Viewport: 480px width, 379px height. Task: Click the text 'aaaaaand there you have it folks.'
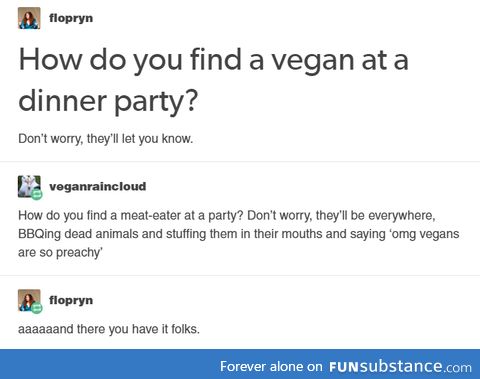tap(109, 329)
